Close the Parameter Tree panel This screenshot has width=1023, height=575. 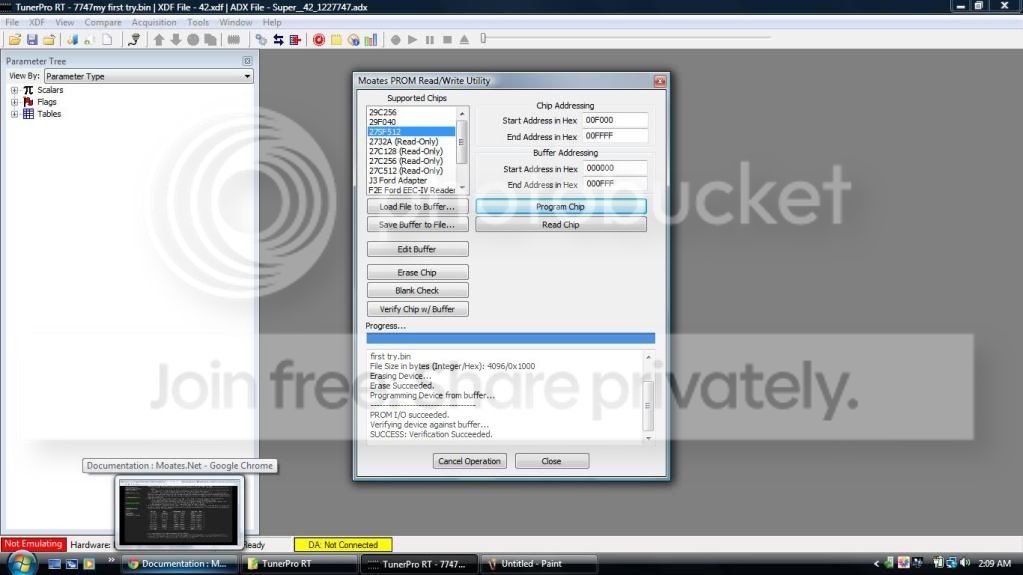(x=247, y=61)
